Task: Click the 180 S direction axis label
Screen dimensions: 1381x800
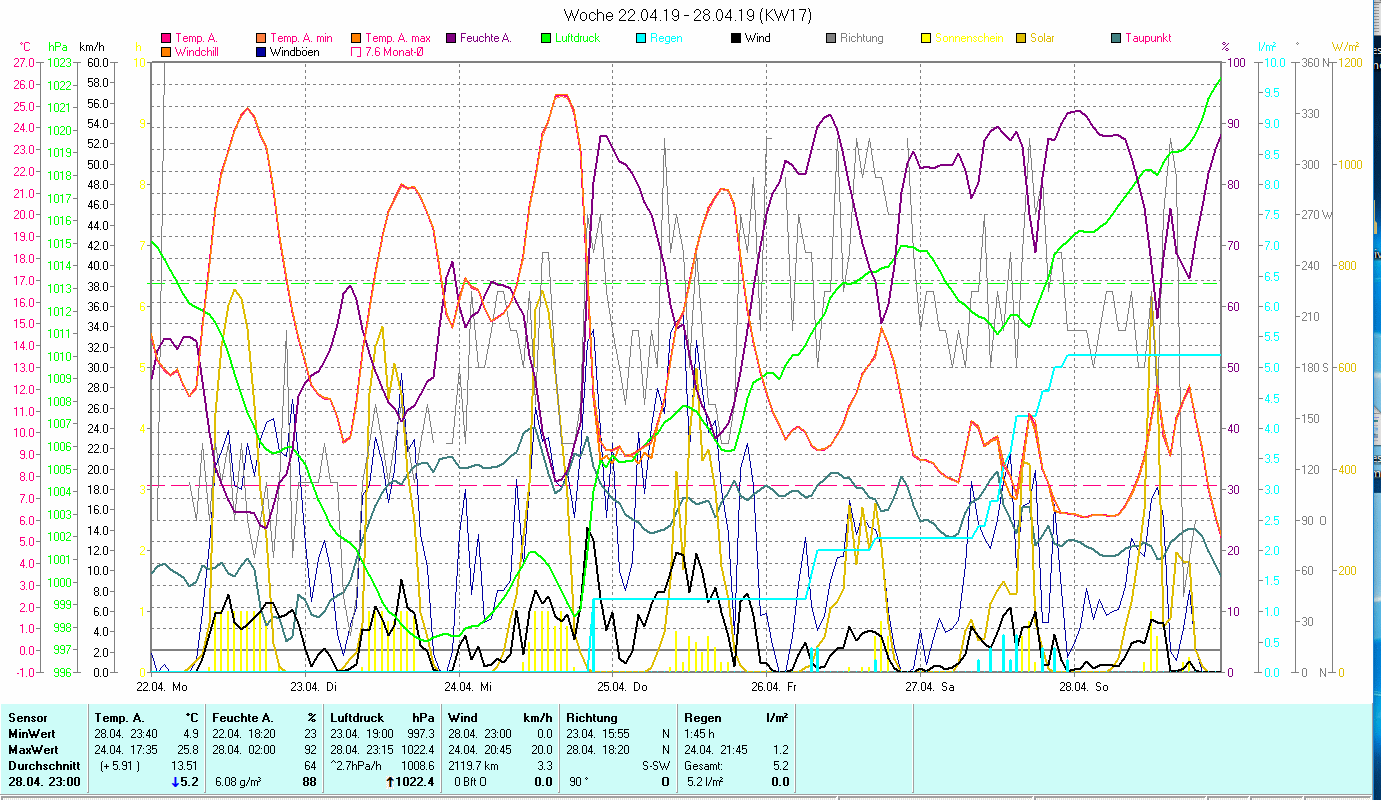Action: pos(1313,367)
